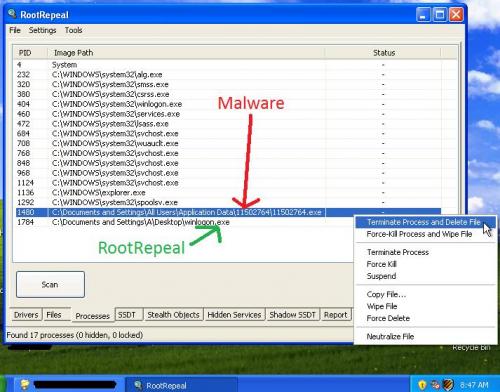Choose Terminate Process and Delete File

point(424,222)
